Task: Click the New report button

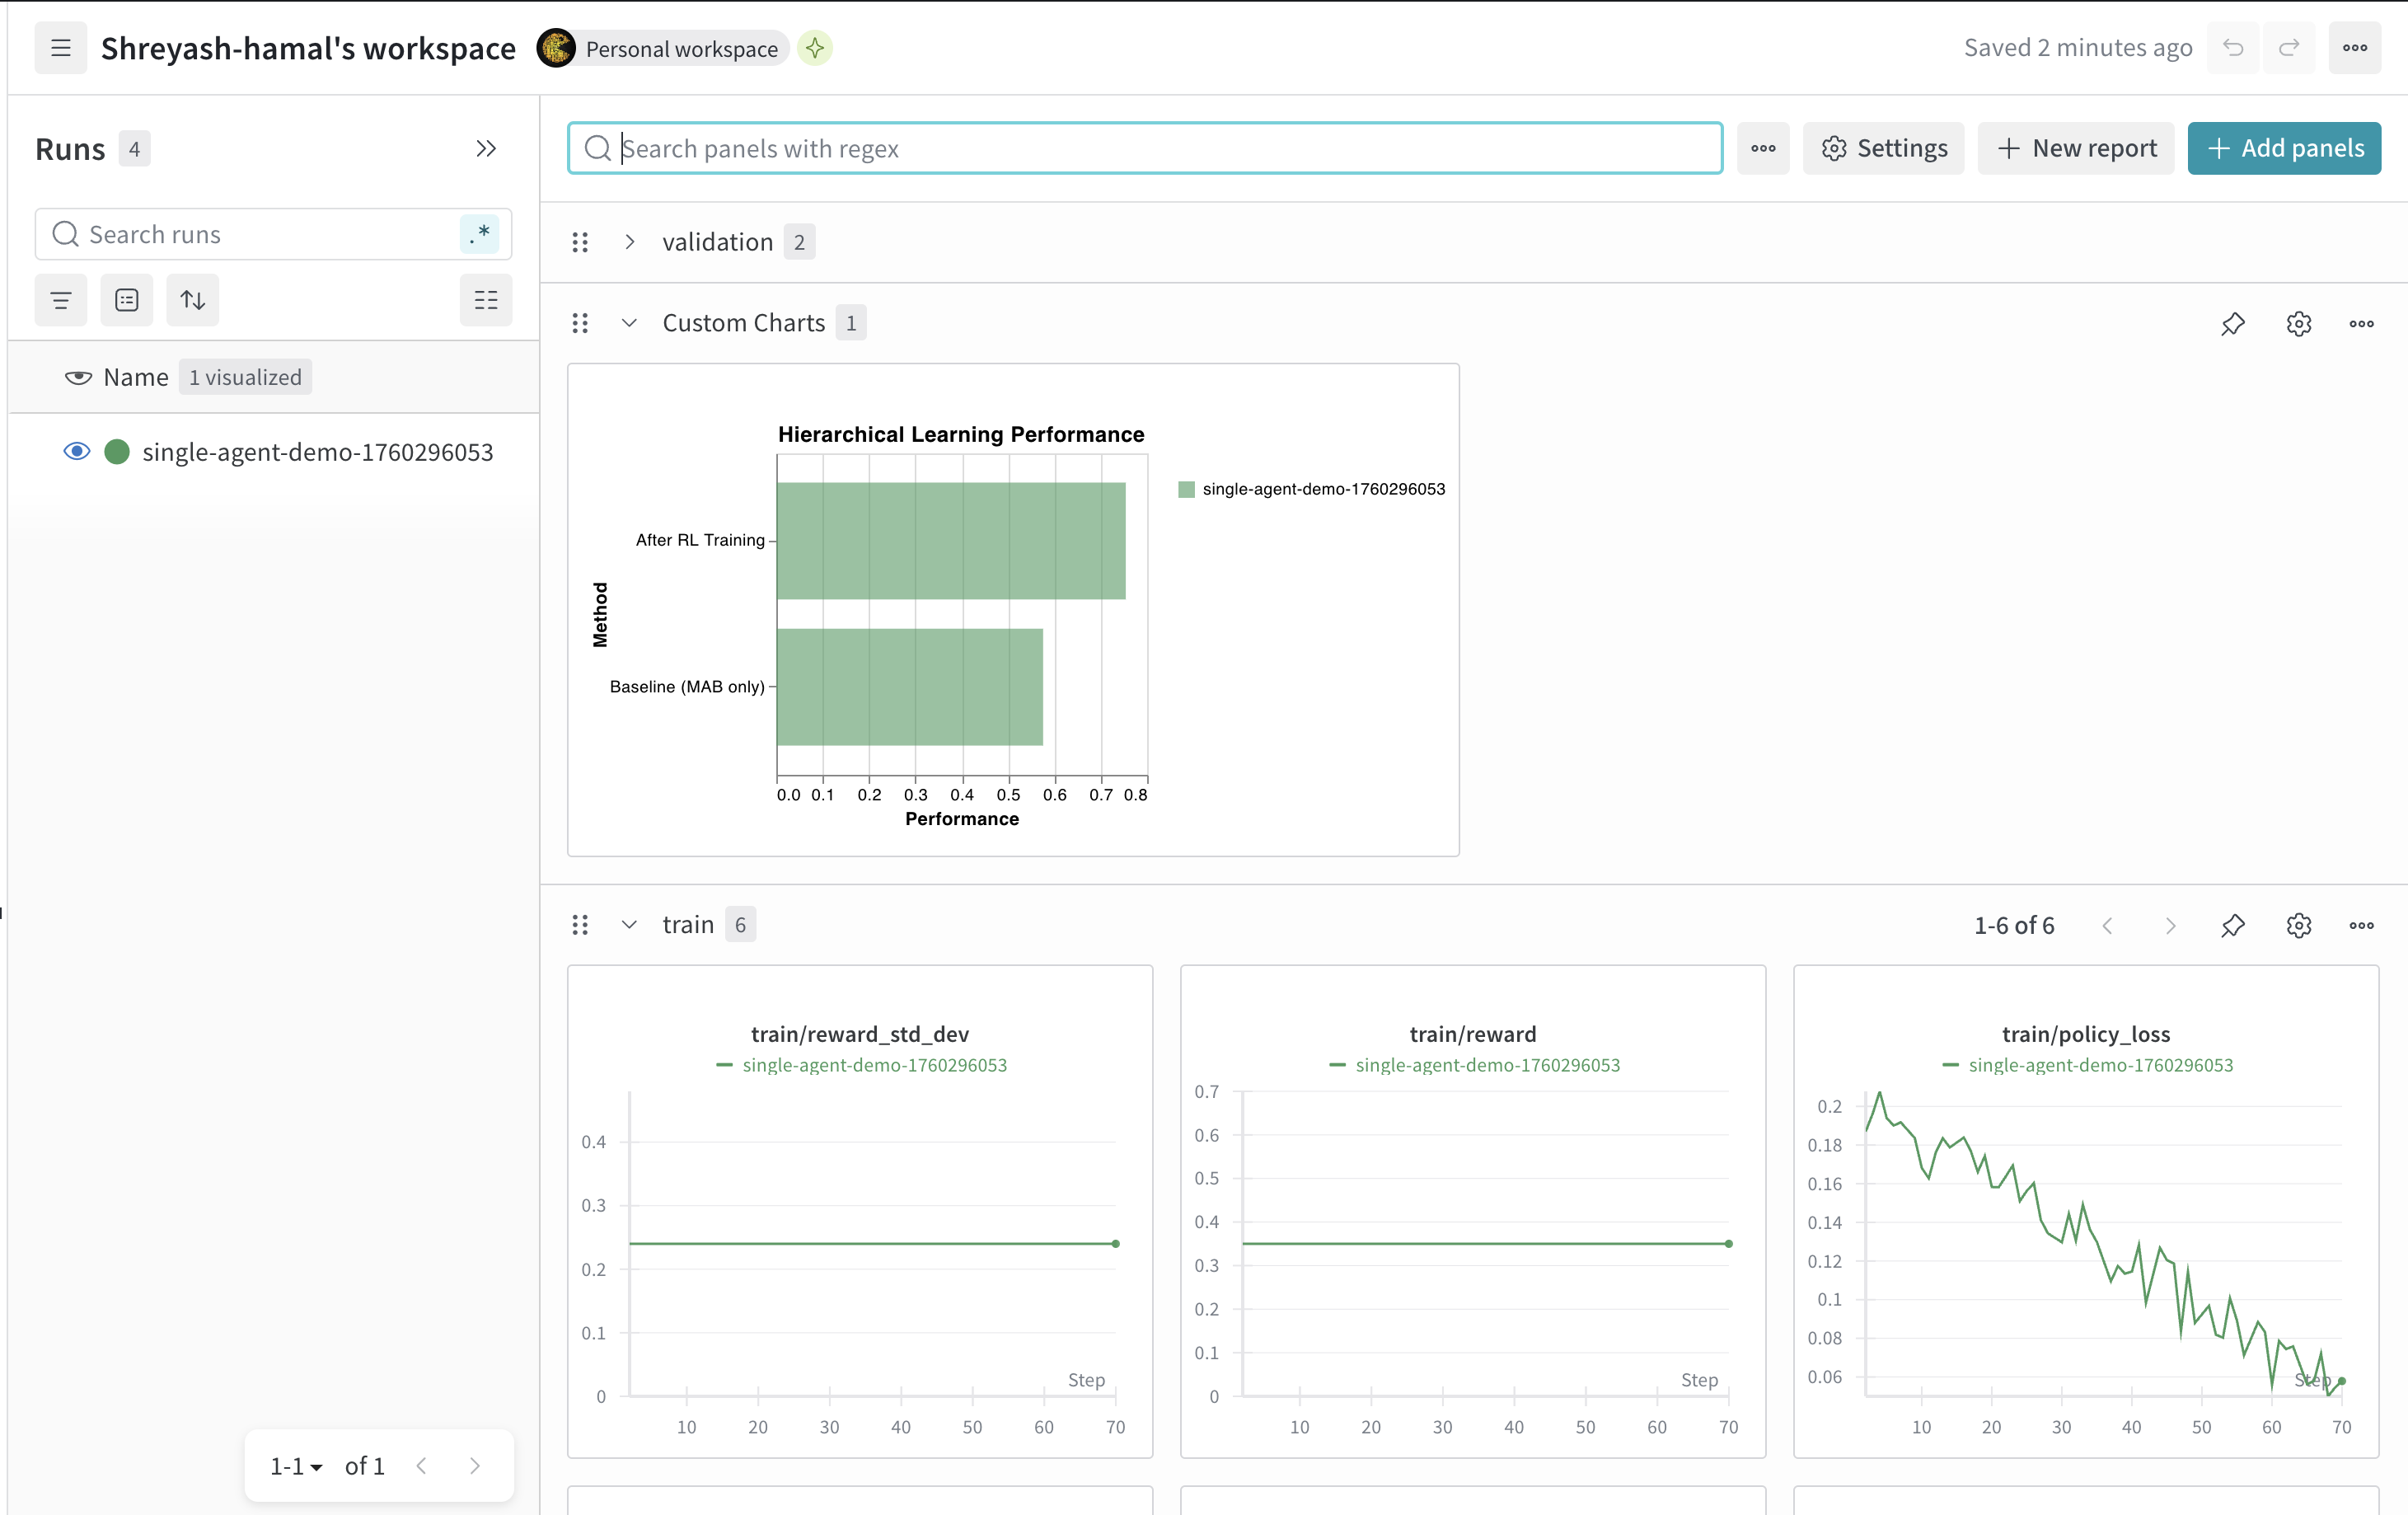Action: (2075, 149)
